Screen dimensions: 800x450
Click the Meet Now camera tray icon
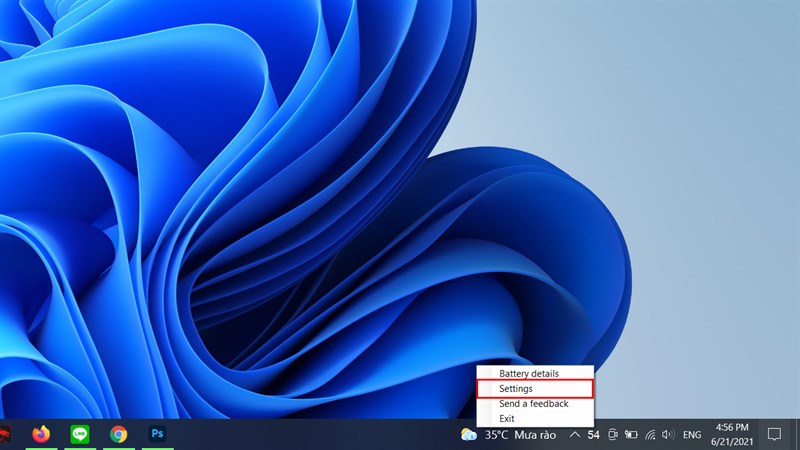(612, 435)
